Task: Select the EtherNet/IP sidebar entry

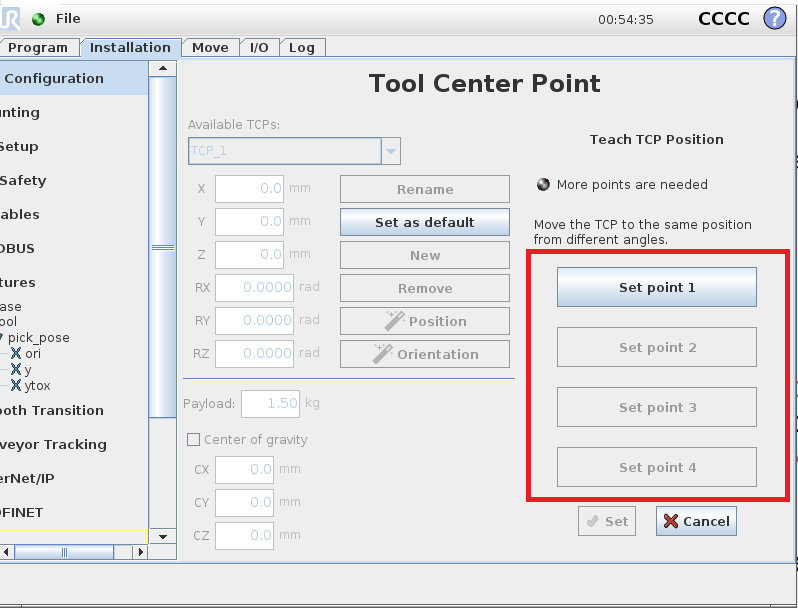Action: pyautogui.click(x=74, y=479)
